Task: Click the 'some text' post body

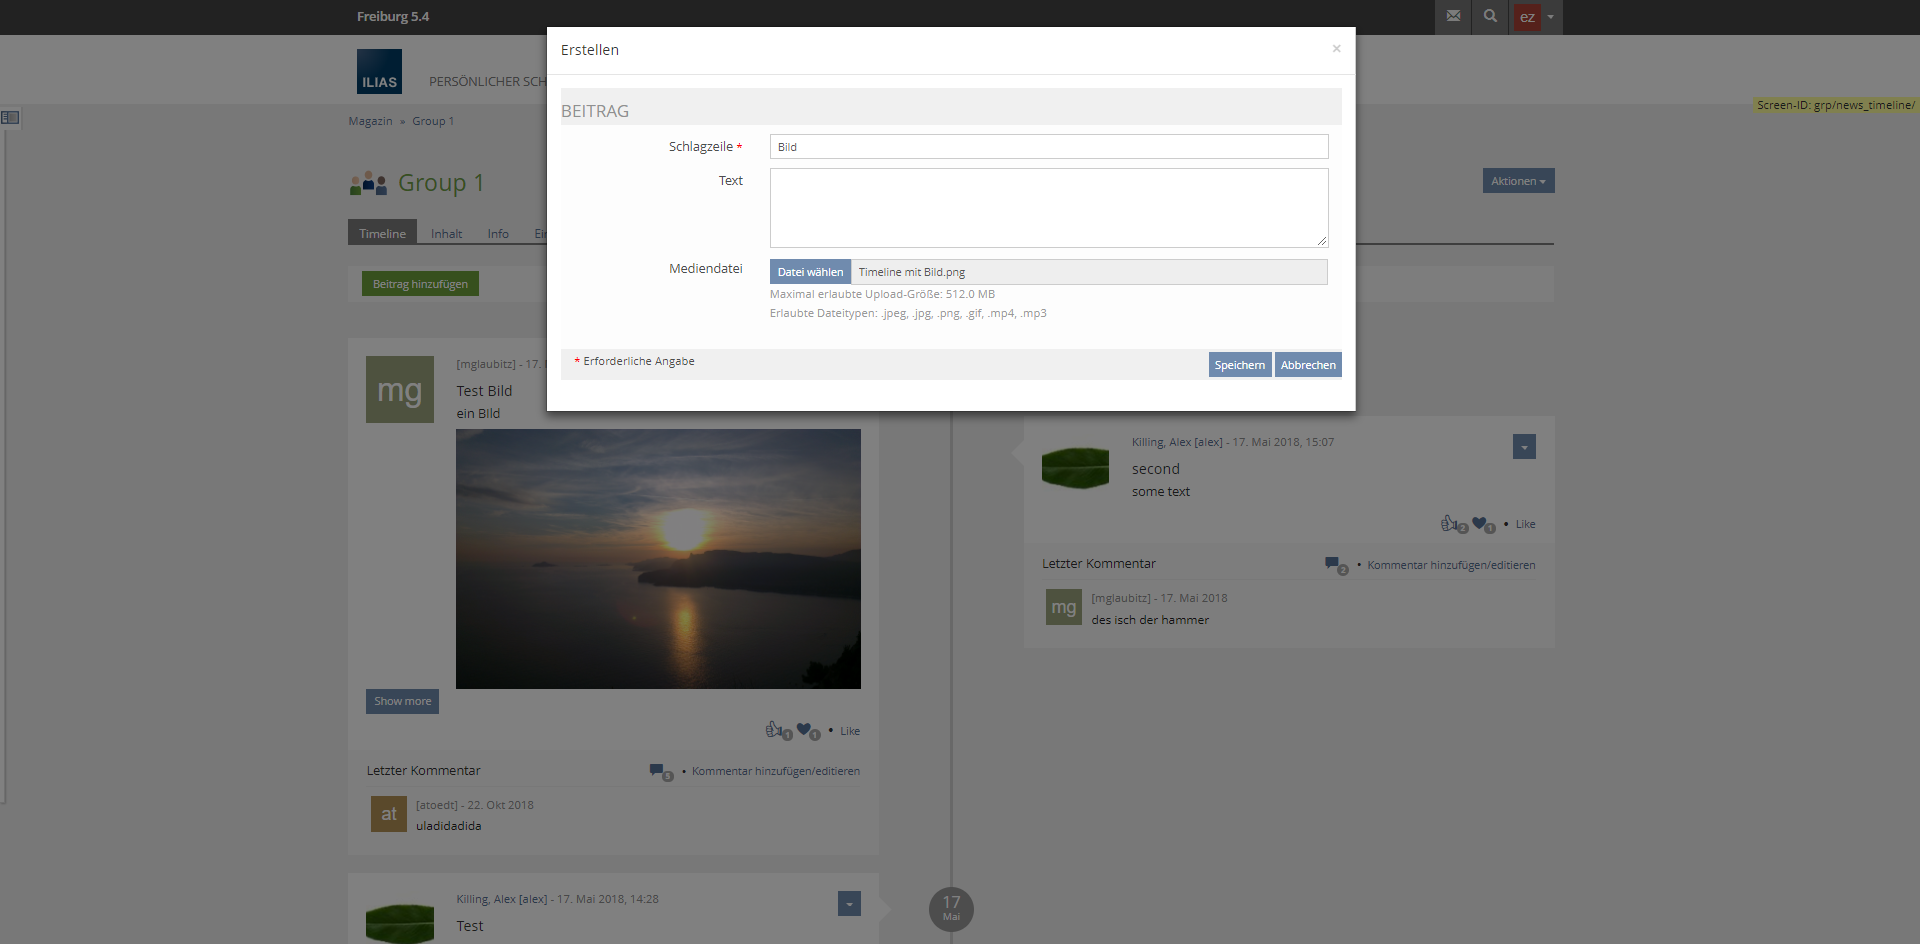Action: [x=1161, y=492]
